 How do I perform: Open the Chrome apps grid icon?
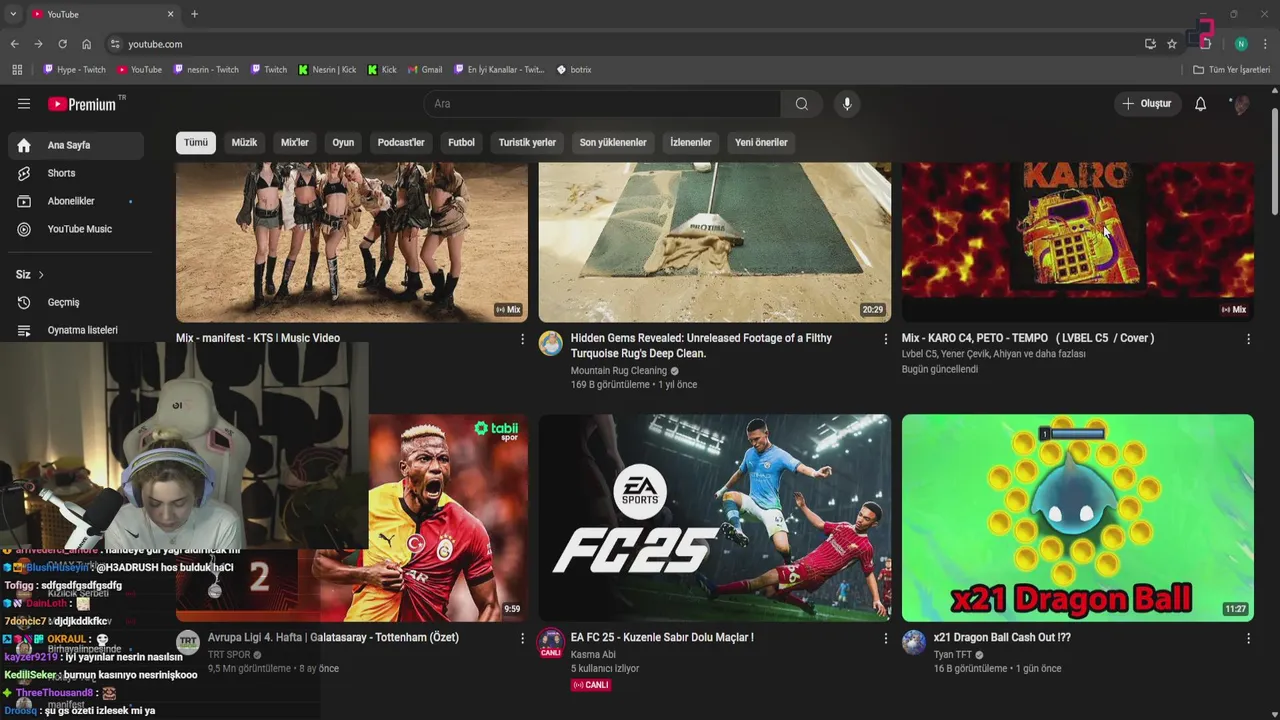click(x=17, y=70)
